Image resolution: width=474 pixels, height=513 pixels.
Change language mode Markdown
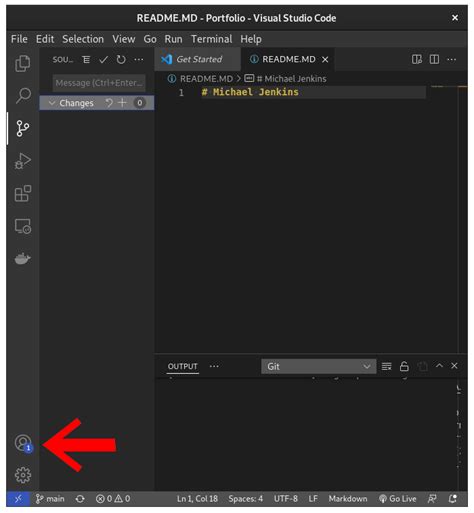pyautogui.click(x=348, y=499)
